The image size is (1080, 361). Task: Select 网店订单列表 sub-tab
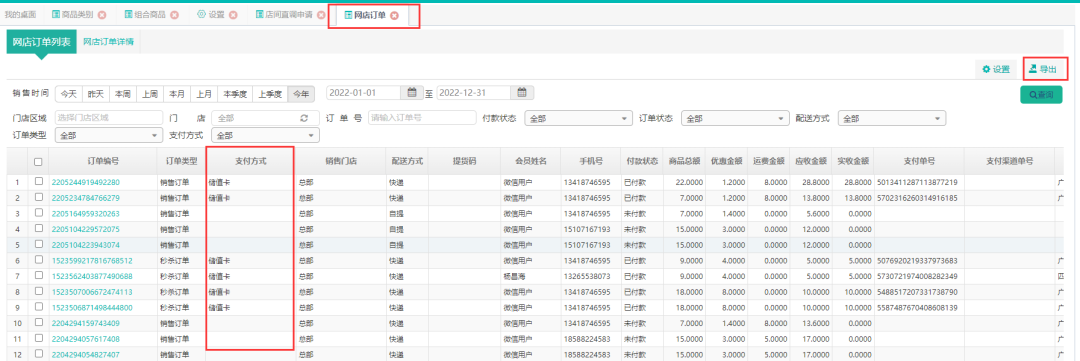click(41, 42)
